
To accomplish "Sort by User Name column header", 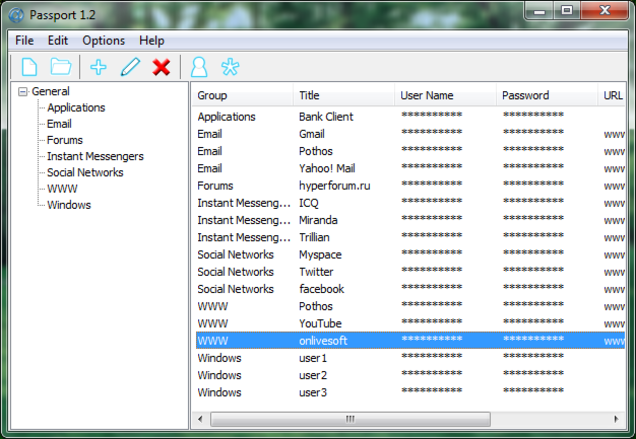I will [x=445, y=95].
